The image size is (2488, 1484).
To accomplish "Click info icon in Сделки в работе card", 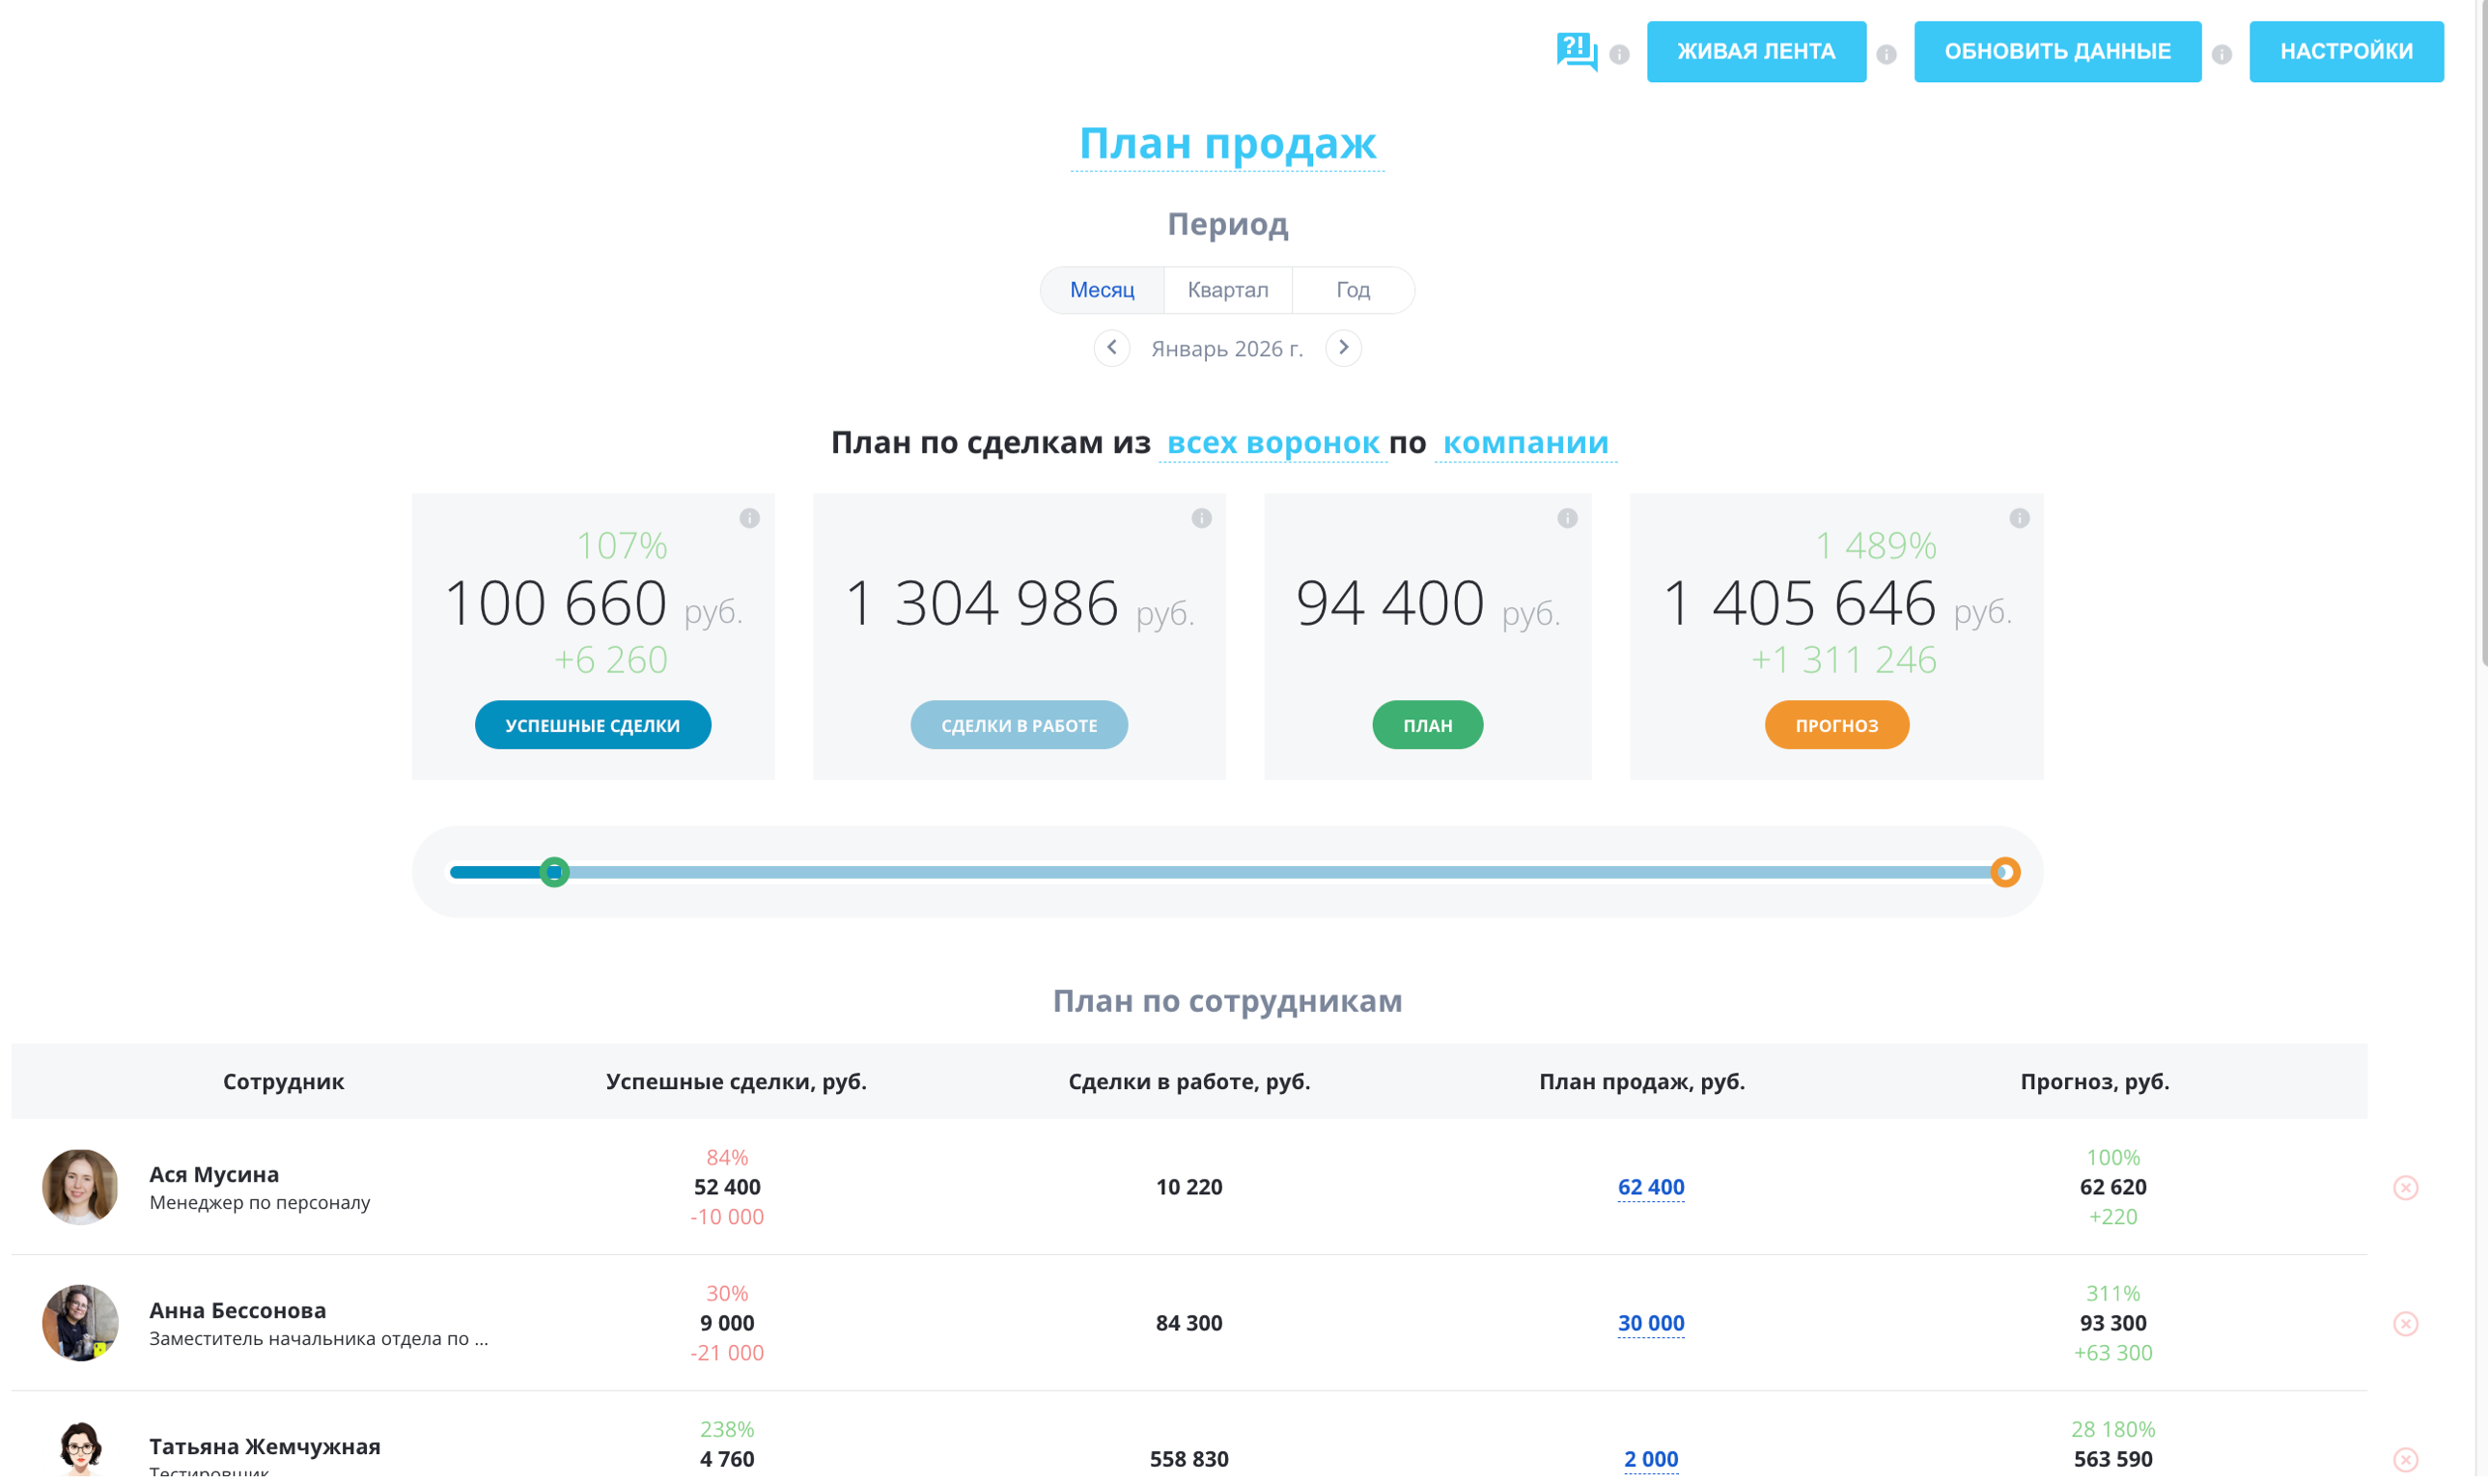I will [x=1201, y=518].
